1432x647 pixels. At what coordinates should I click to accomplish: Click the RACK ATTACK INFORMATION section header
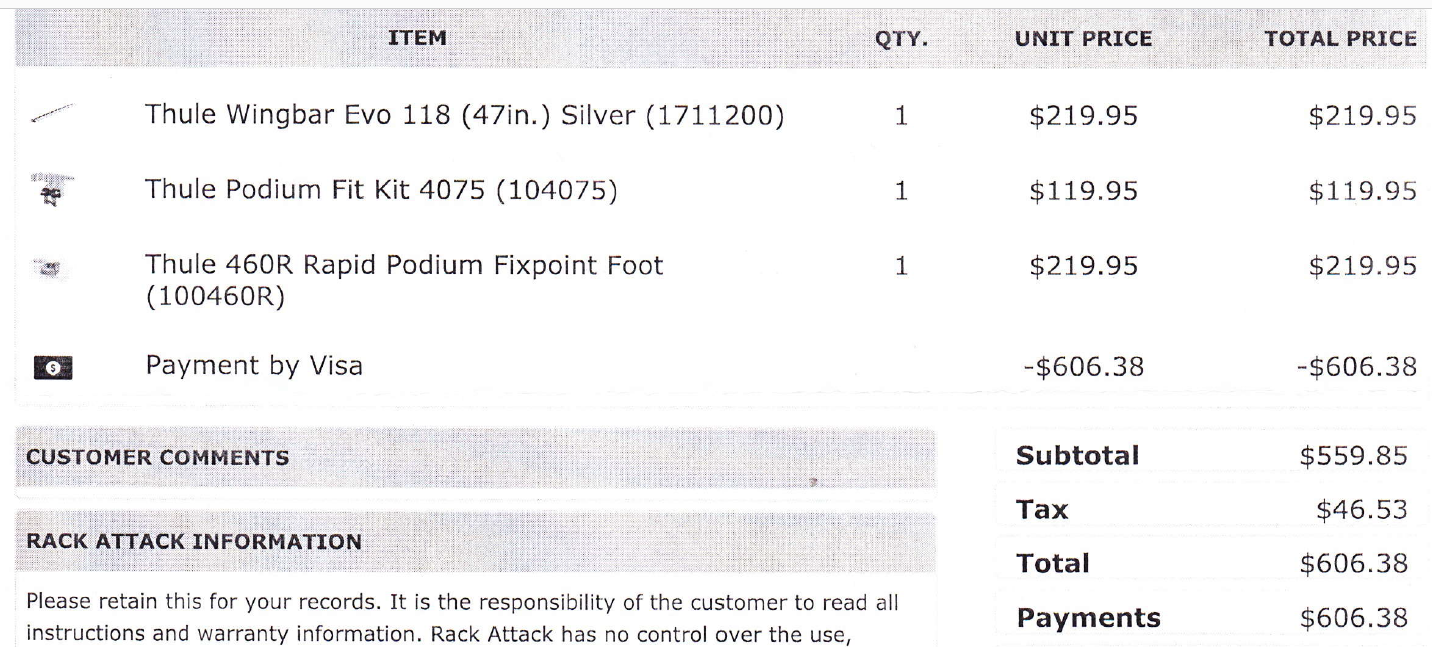point(194,542)
